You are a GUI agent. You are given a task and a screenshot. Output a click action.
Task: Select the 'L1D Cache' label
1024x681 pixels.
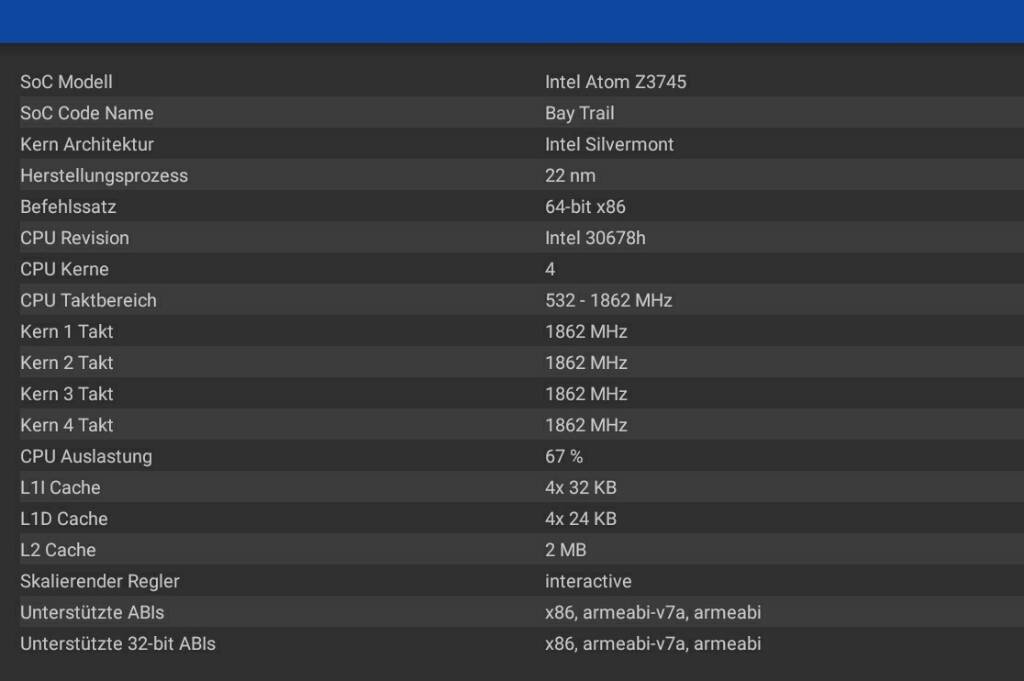click(63, 519)
